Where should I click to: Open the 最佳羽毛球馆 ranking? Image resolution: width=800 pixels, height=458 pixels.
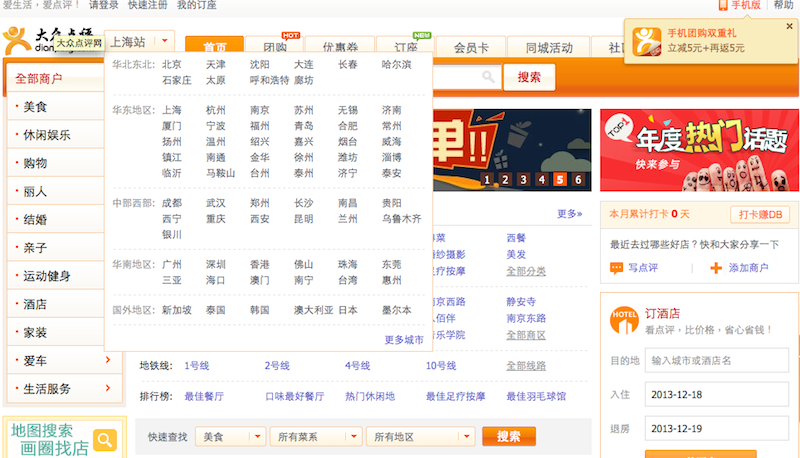pos(536,396)
